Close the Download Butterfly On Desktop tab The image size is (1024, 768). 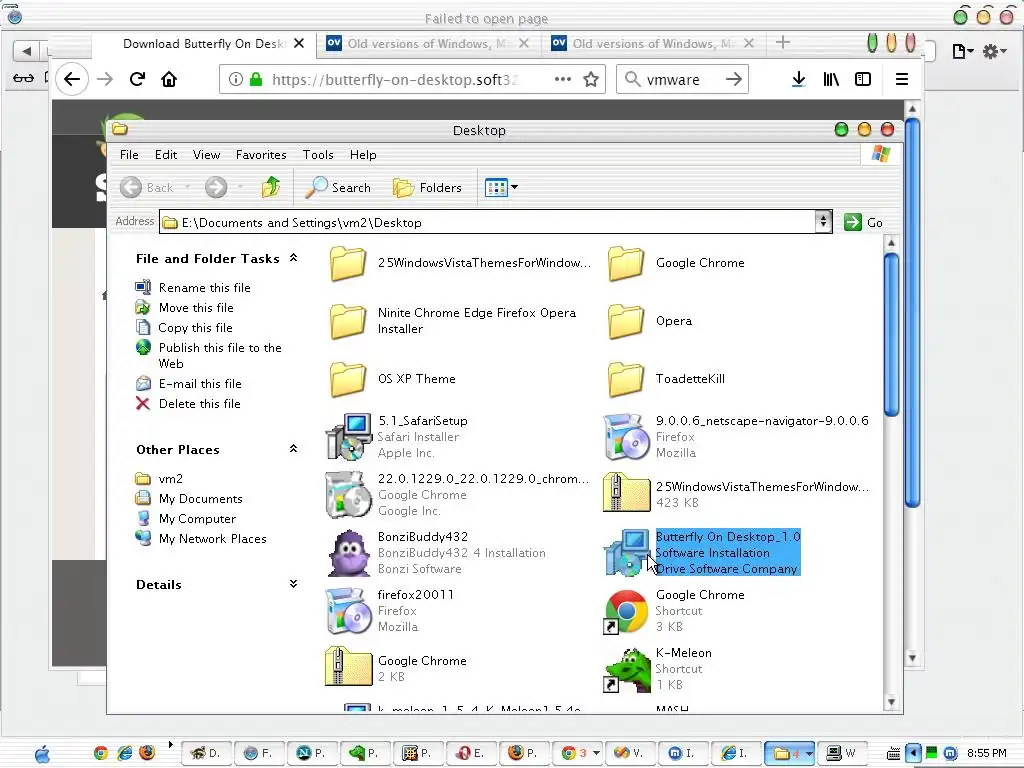click(298, 43)
